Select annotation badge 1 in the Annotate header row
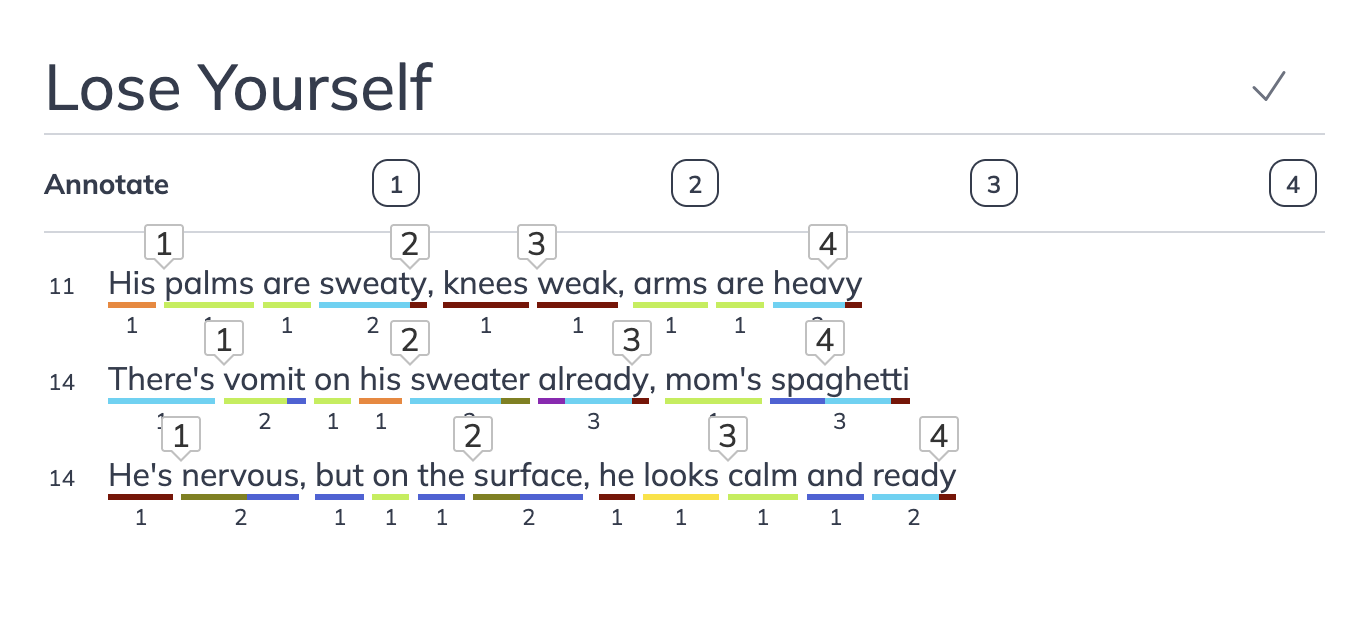The width and height of the screenshot is (1368, 630). click(x=396, y=183)
